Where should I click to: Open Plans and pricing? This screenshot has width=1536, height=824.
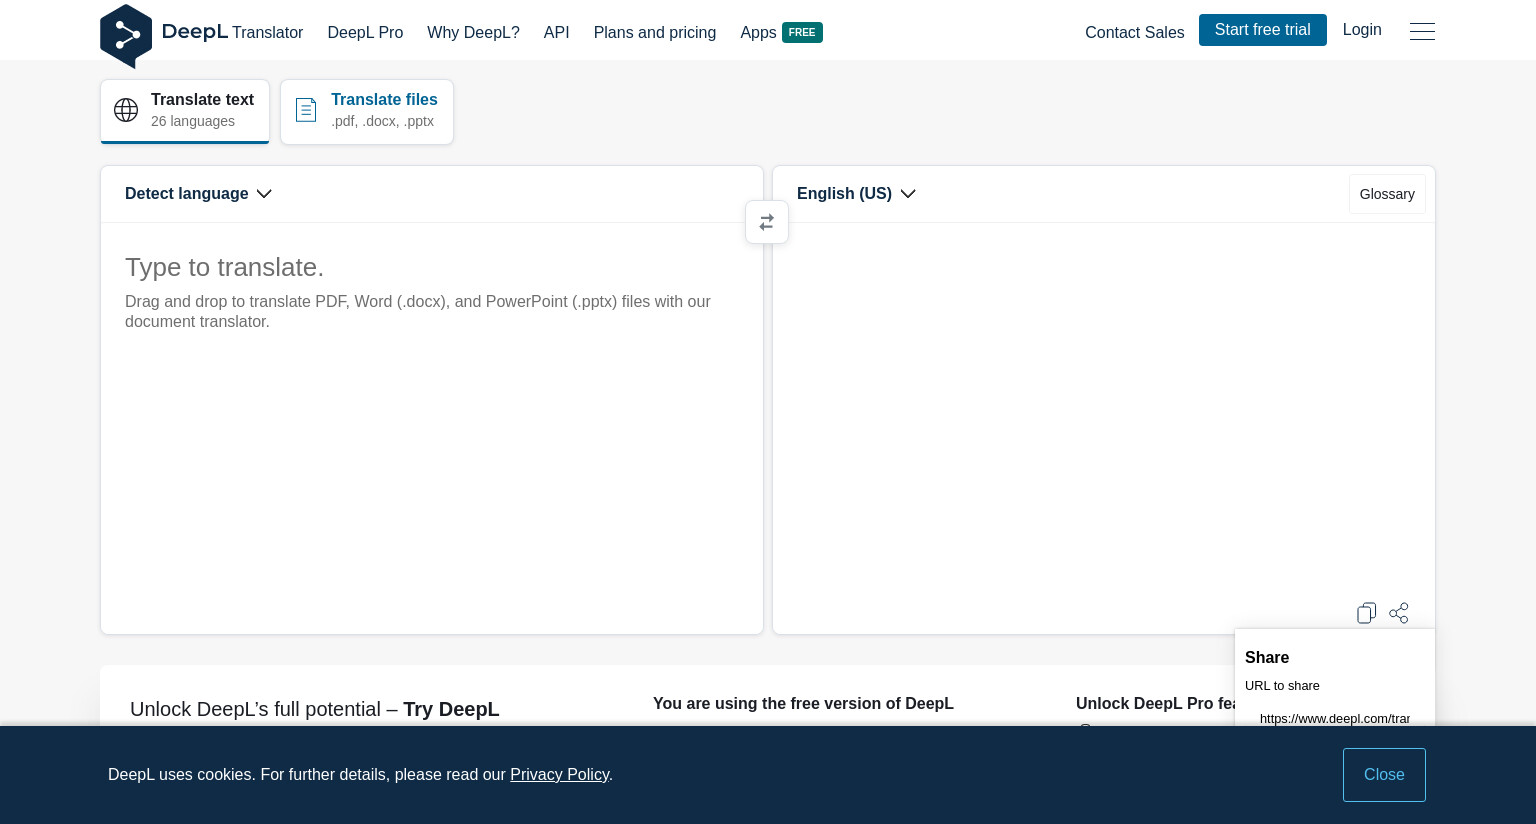(655, 32)
